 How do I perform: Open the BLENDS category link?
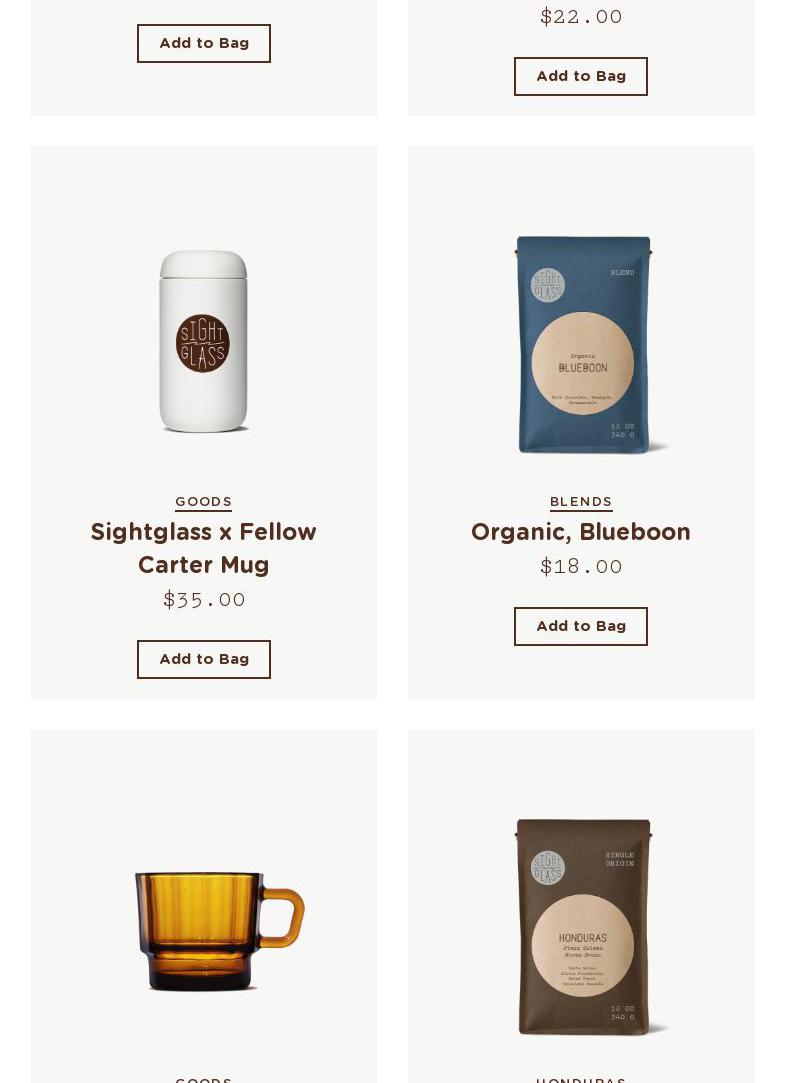[581, 502]
